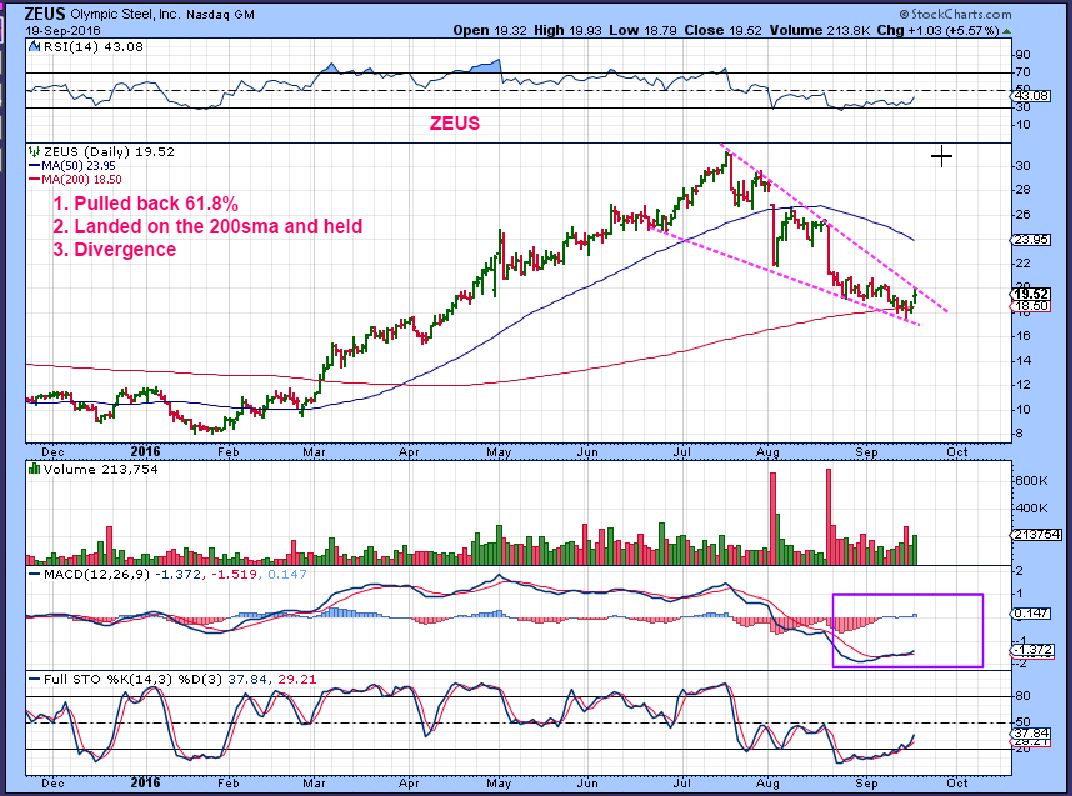The height and width of the screenshot is (796, 1072).
Task: Click the chart date 19-Sep-2016
Action: (63, 31)
